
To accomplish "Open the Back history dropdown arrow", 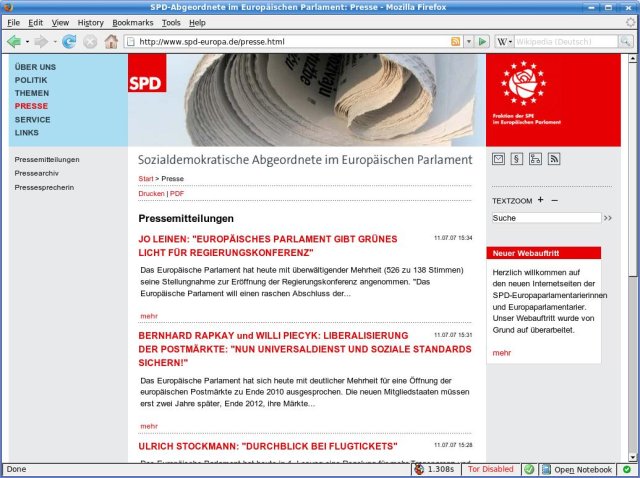I will click(x=27, y=42).
